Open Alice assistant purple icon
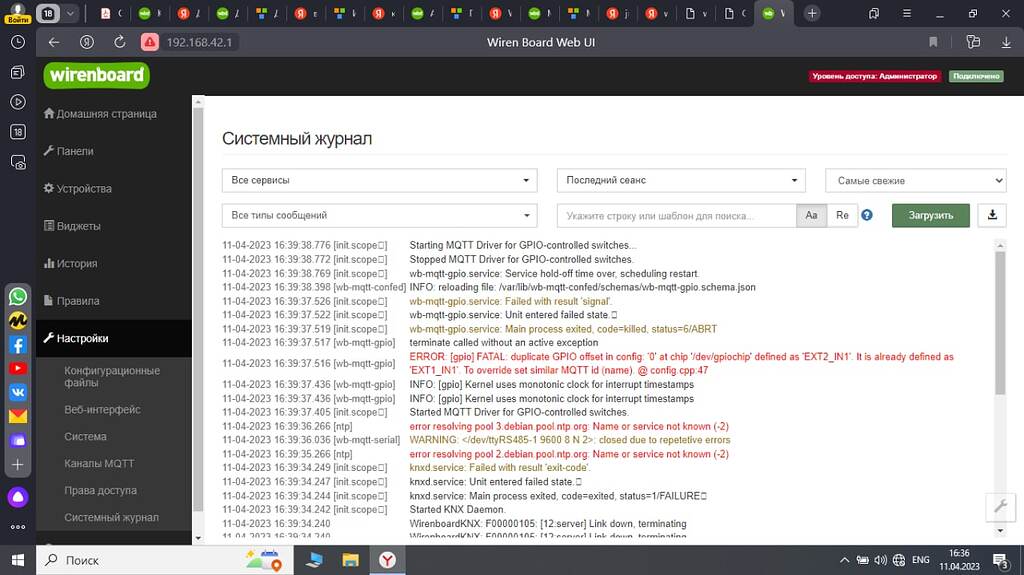 pyautogui.click(x=18, y=497)
